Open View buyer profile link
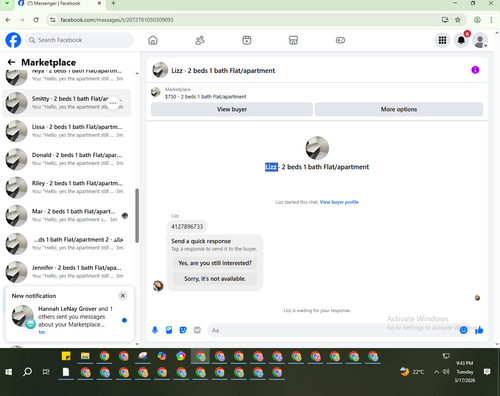 click(x=339, y=202)
